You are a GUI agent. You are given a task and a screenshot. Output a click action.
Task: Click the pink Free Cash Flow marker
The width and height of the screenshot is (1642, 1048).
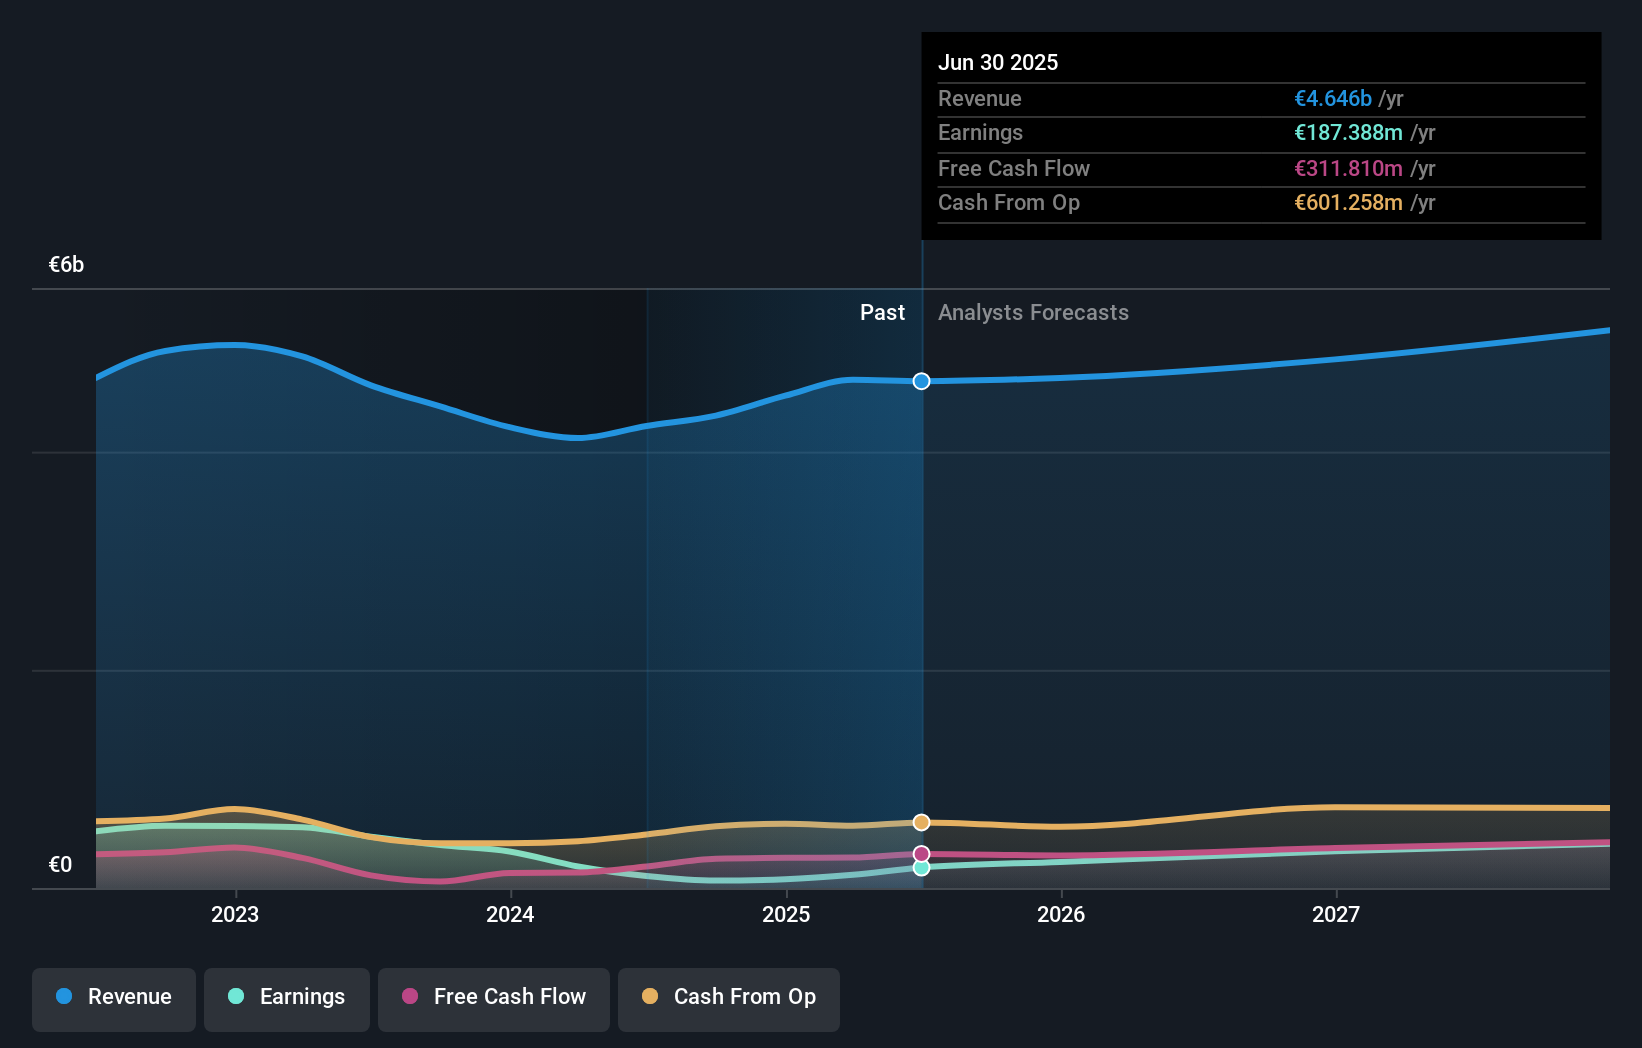point(920,853)
